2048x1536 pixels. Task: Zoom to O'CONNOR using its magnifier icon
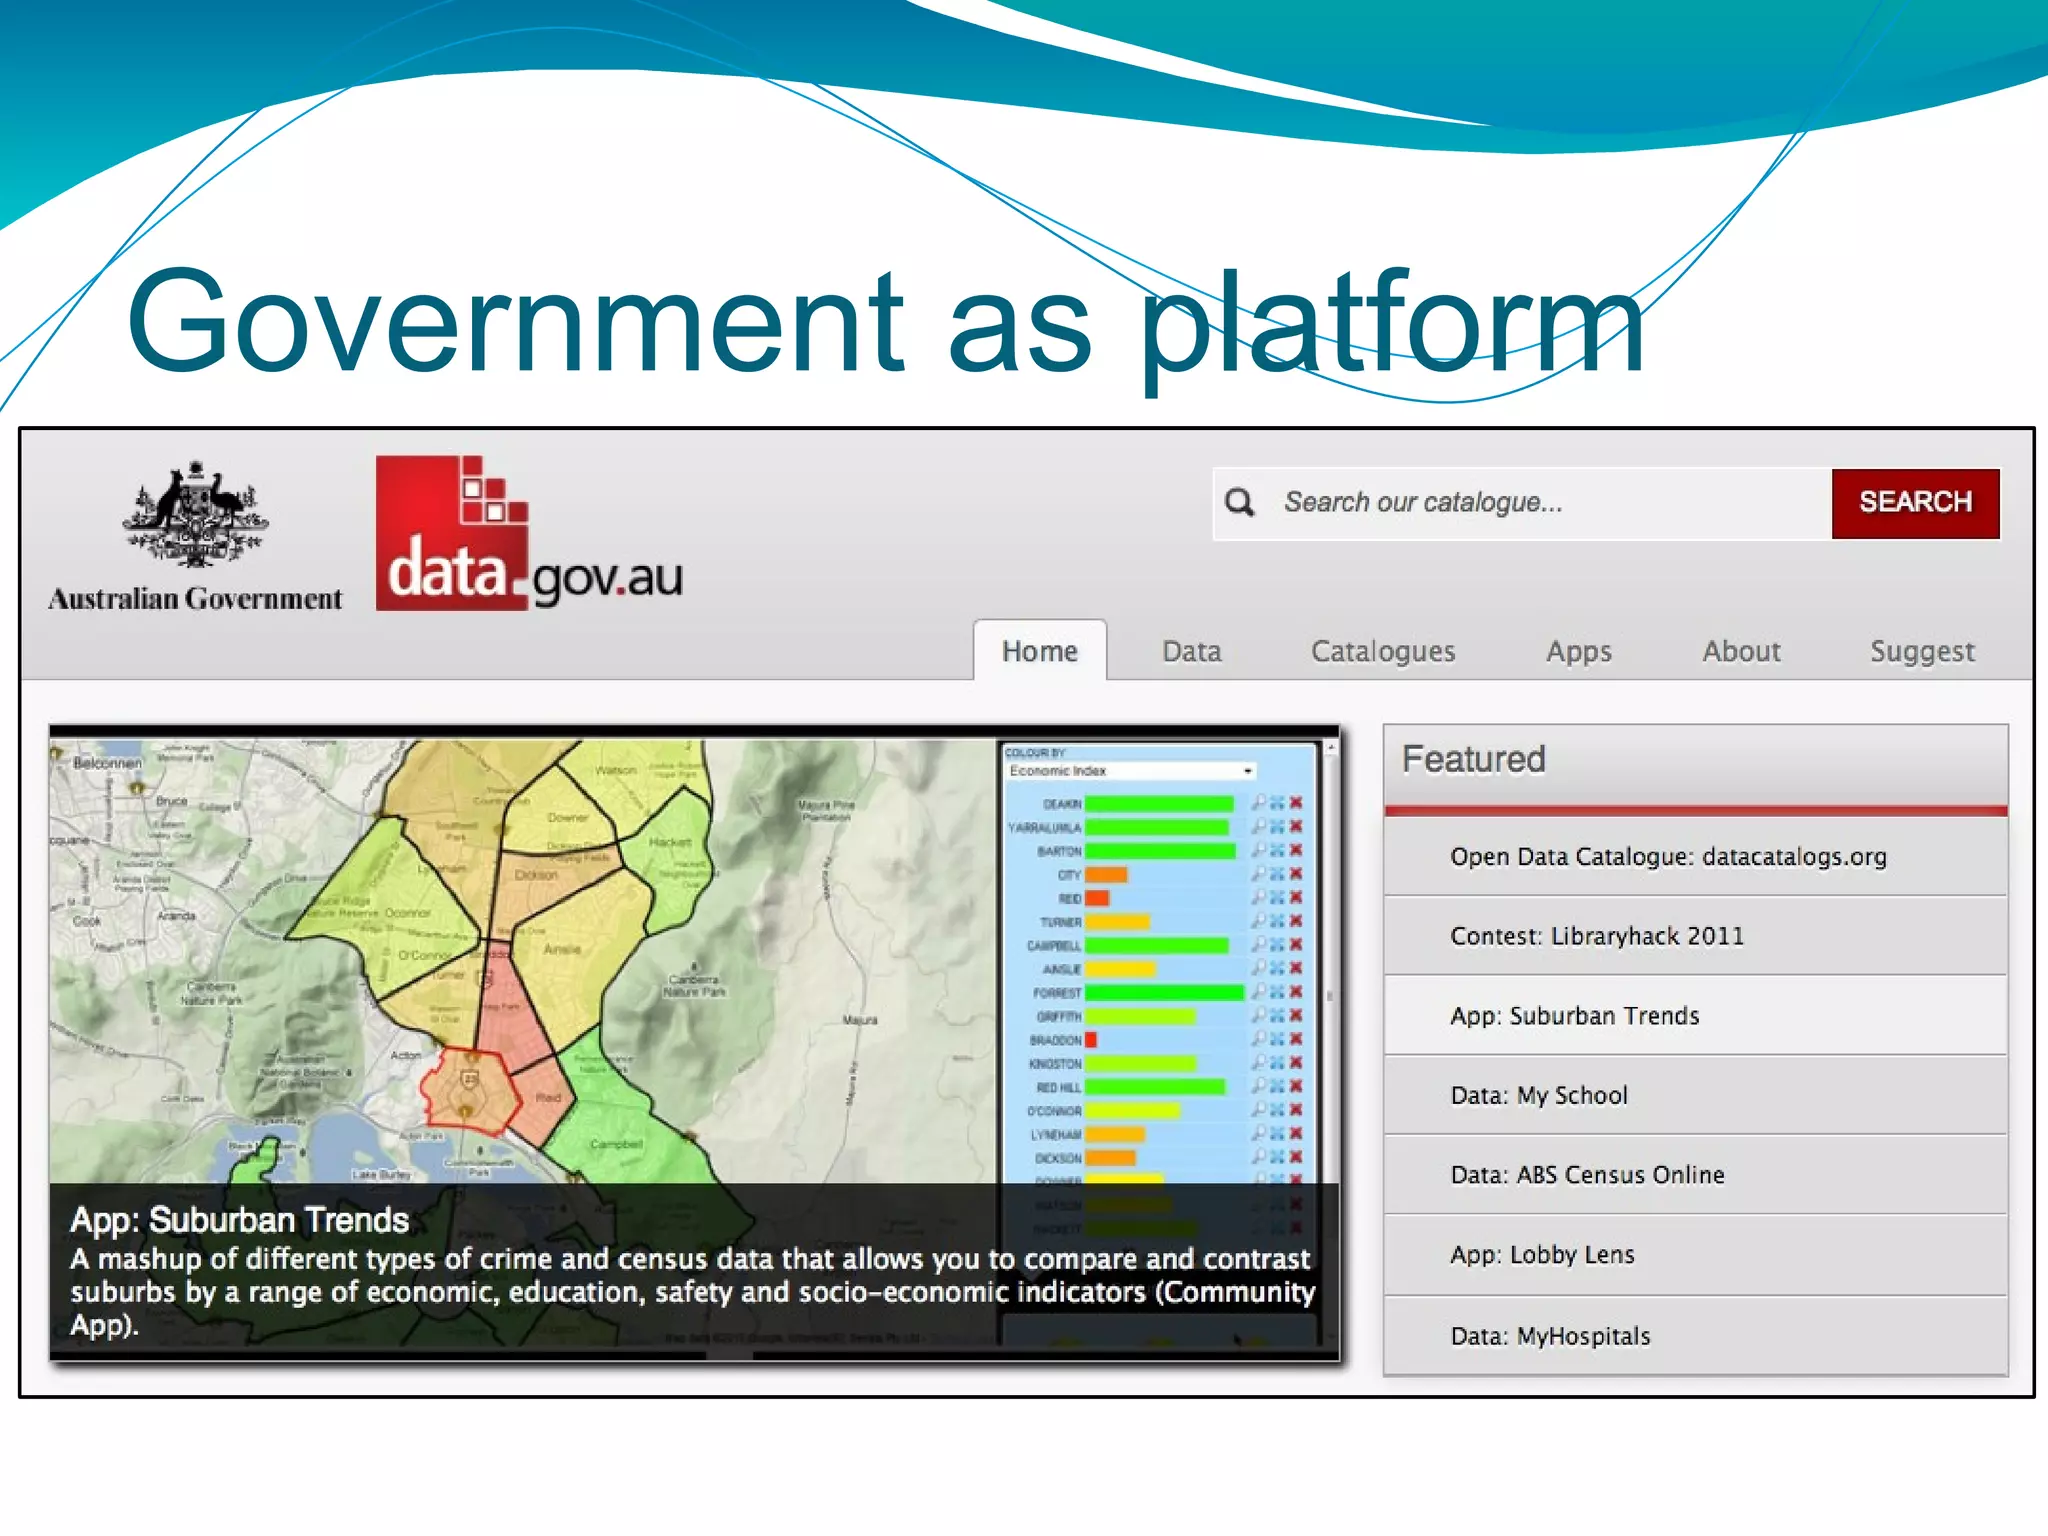click(1259, 1109)
